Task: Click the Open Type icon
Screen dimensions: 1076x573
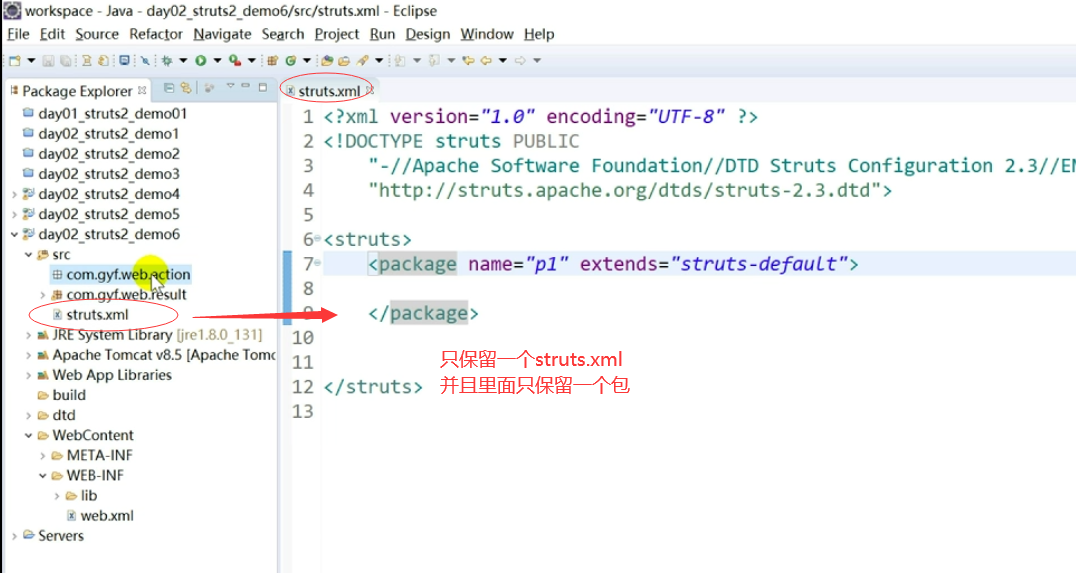Action: pos(327,61)
